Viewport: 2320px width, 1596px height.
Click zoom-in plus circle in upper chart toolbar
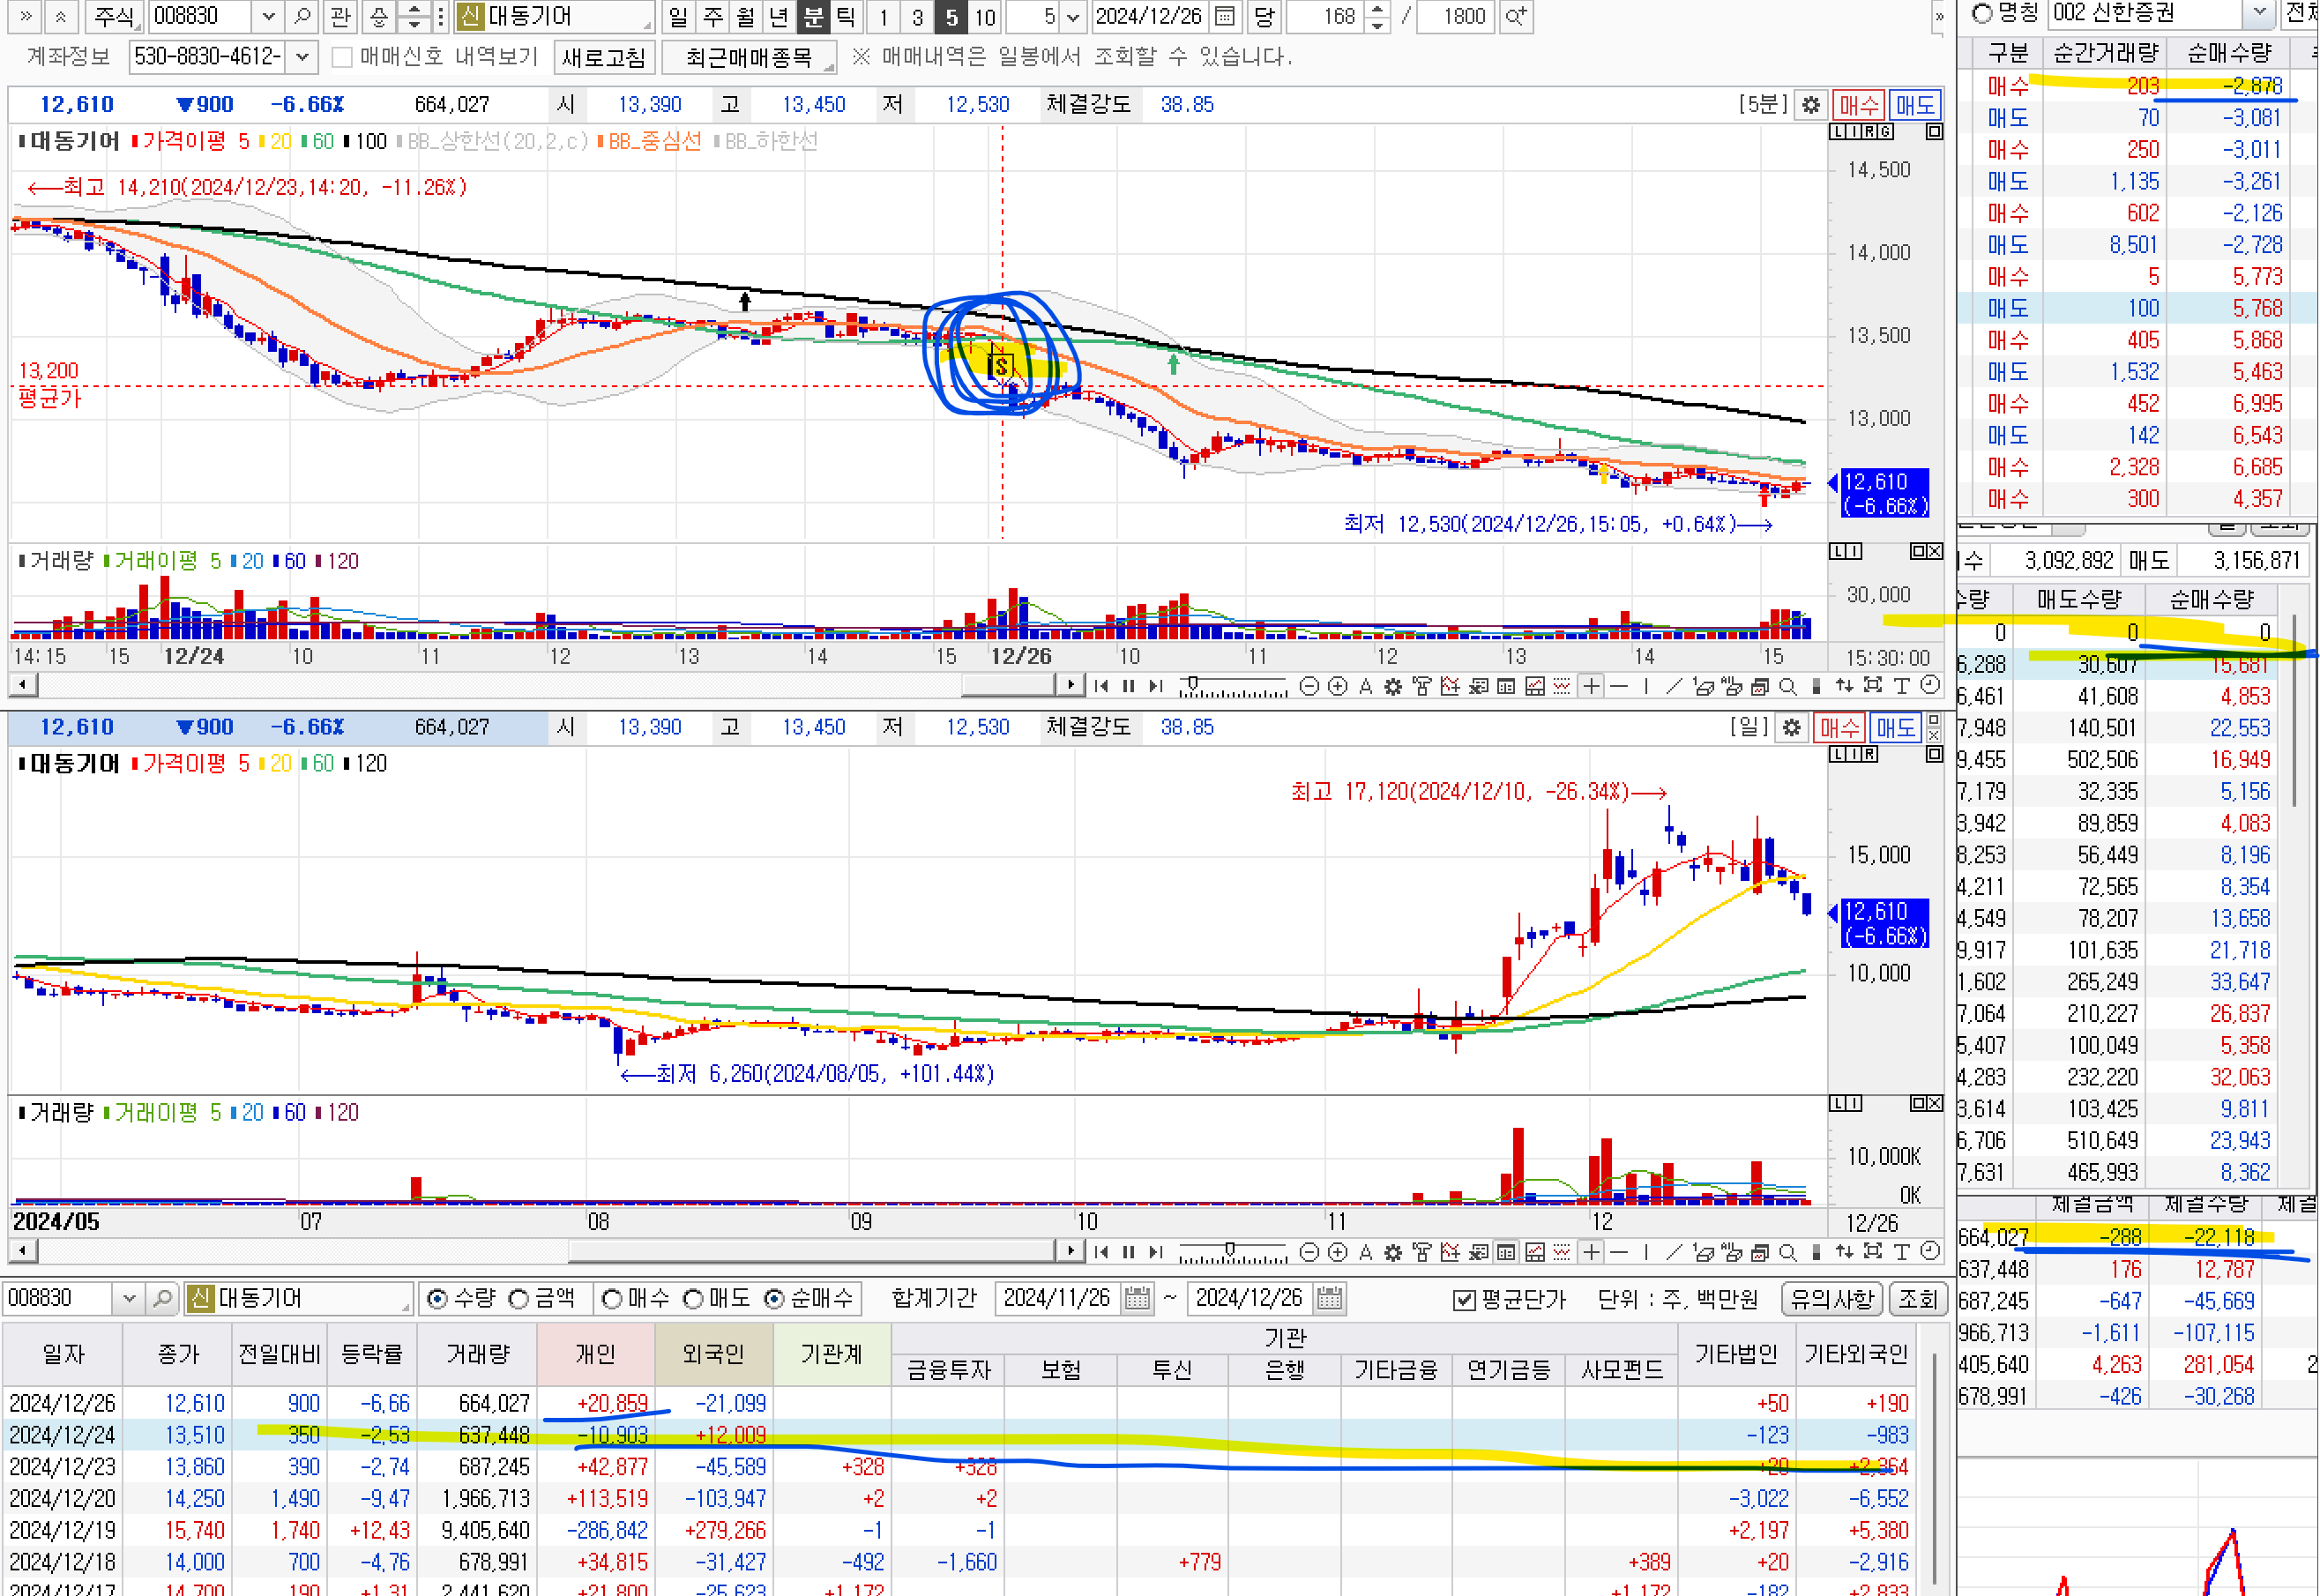point(1337,686)
